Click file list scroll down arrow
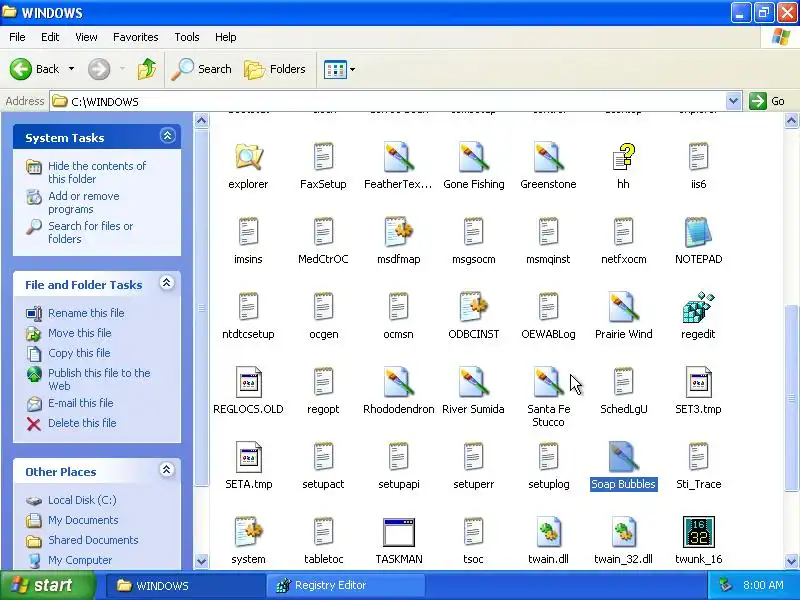 point(791,561)
